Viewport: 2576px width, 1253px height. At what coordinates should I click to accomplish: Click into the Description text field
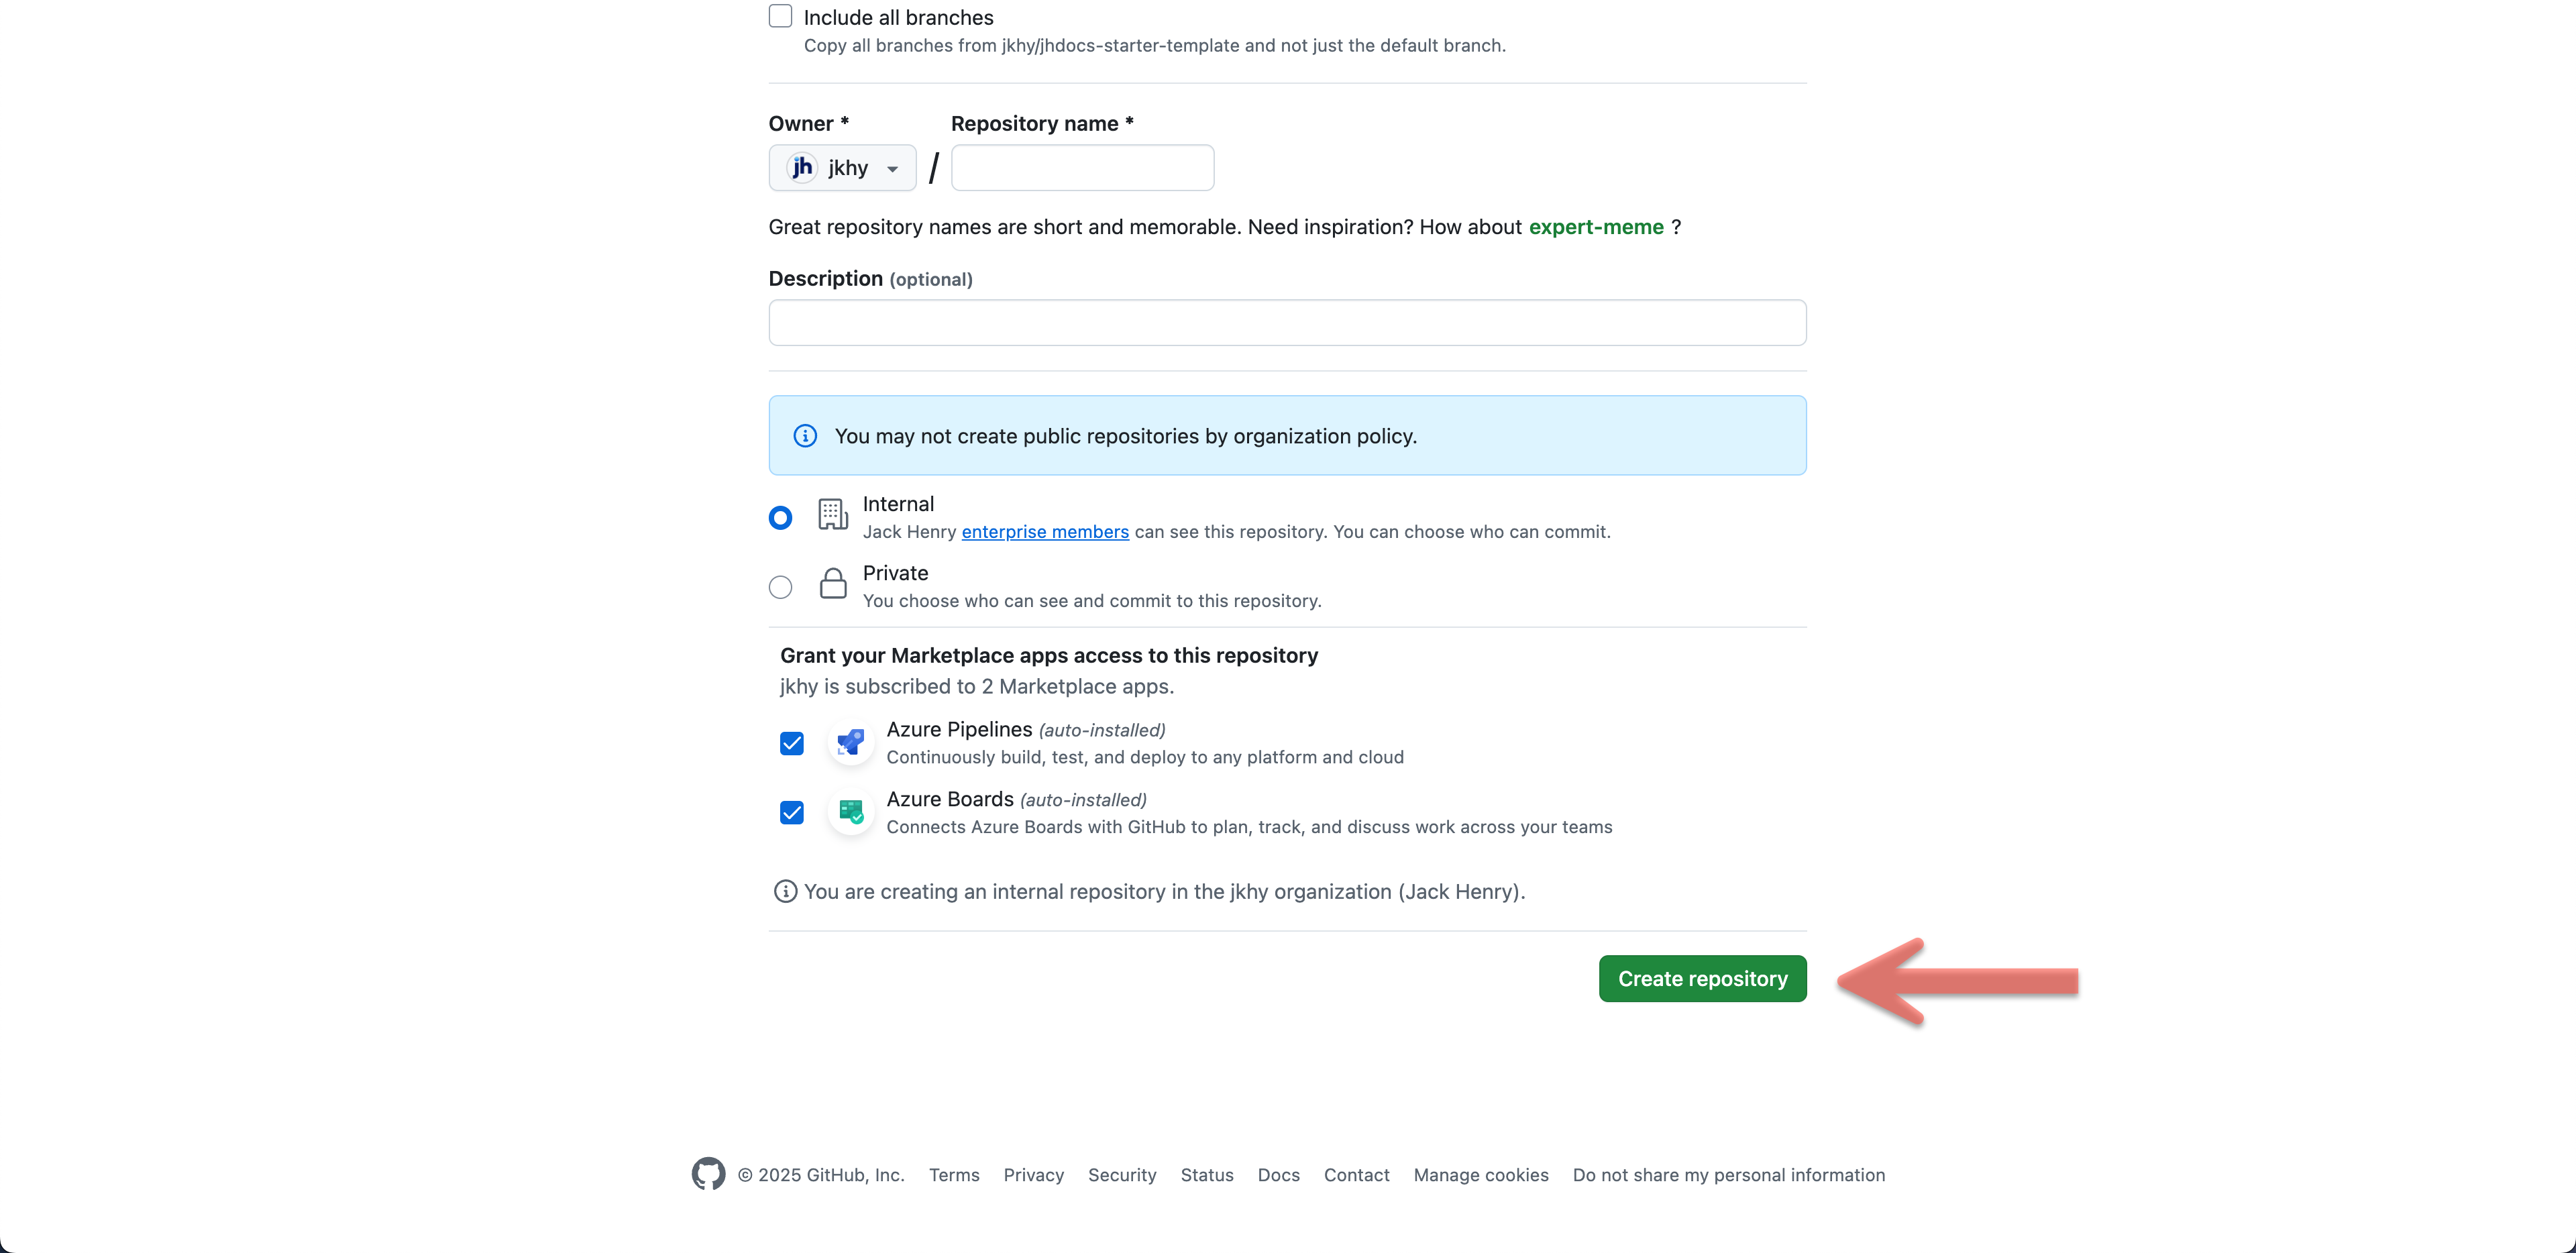[x=1287, y=323]
